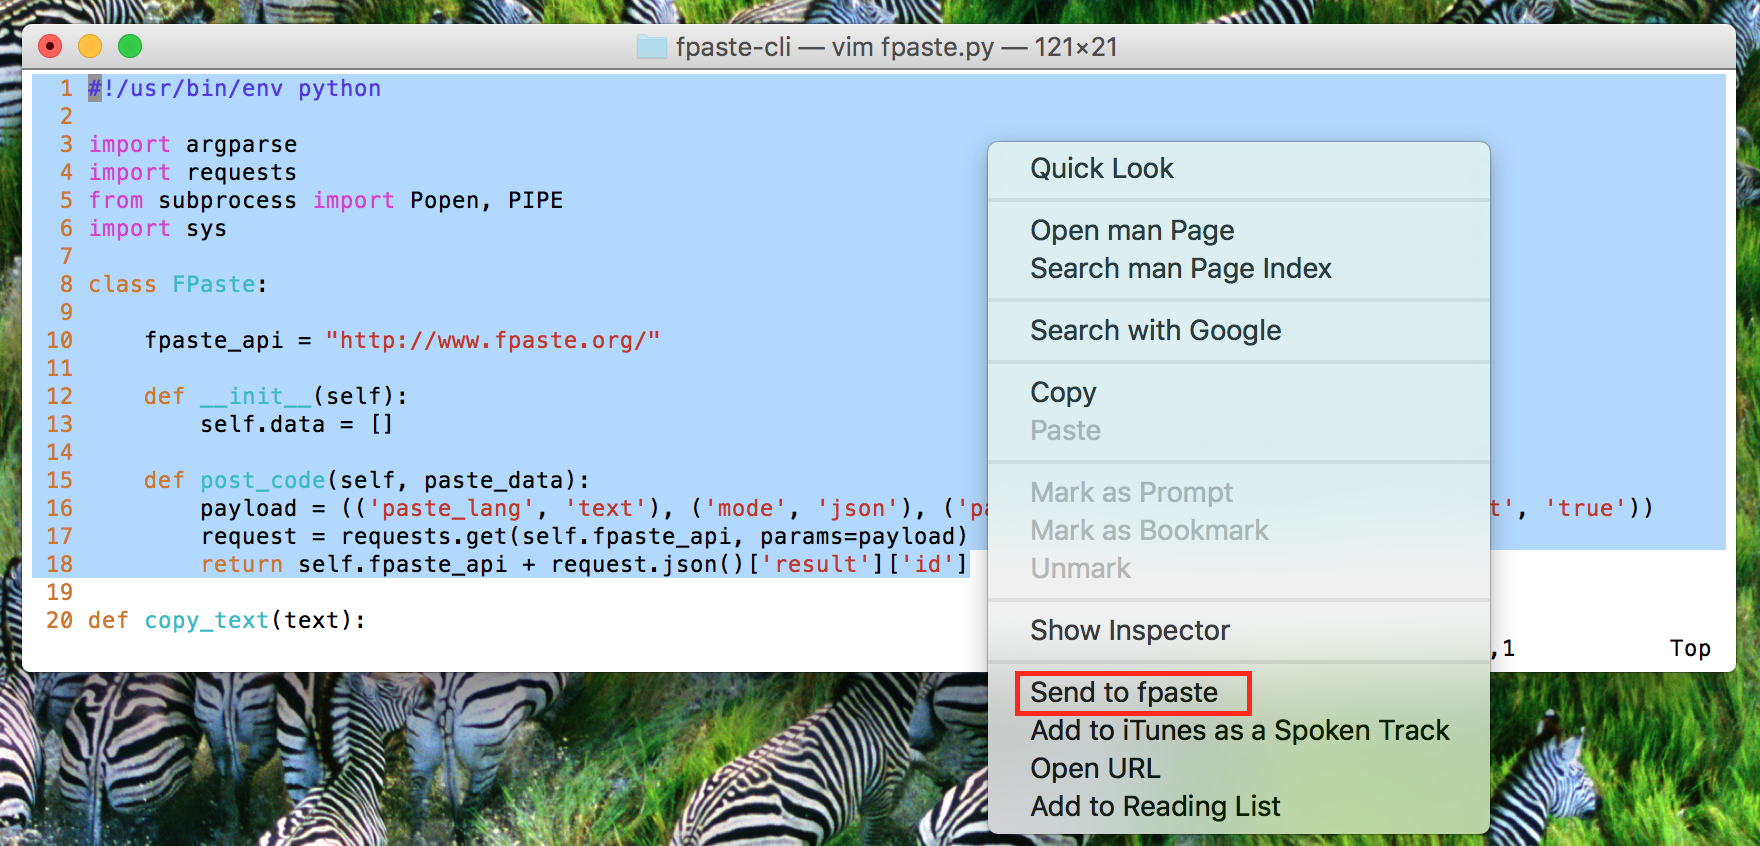The height and width of the screenshot is (846, 1760).
Task: Click the disabled Paste entry
Action: pos(1065,430)
